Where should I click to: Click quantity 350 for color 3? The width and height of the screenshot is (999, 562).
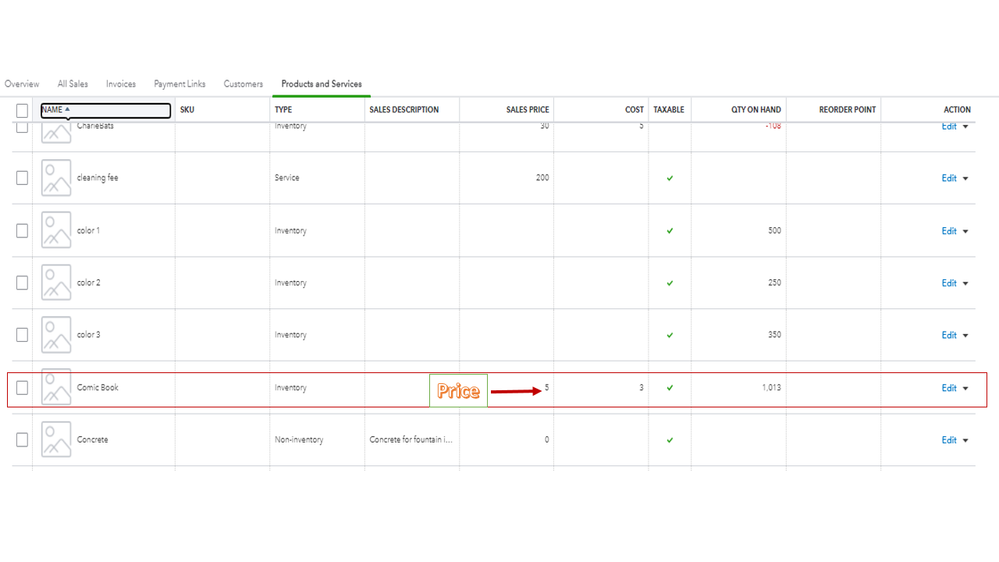(x=774, y=335)
